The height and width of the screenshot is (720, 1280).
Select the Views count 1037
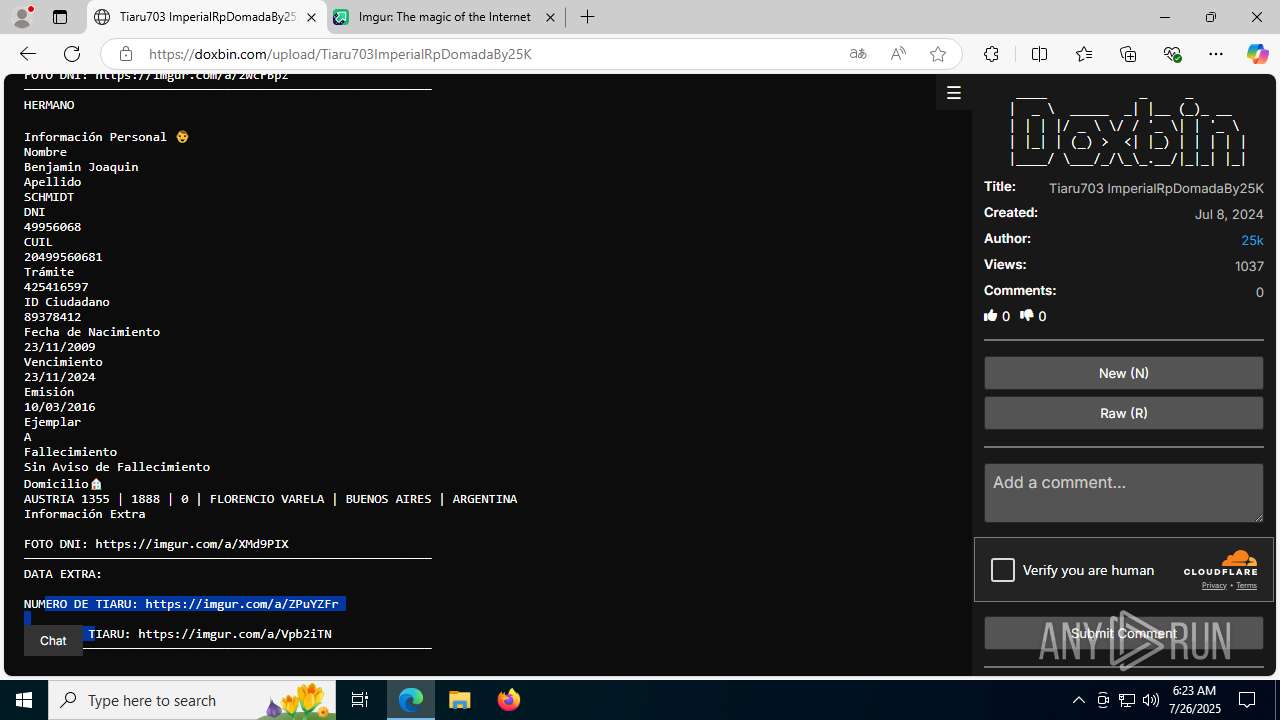(1249, 266)
